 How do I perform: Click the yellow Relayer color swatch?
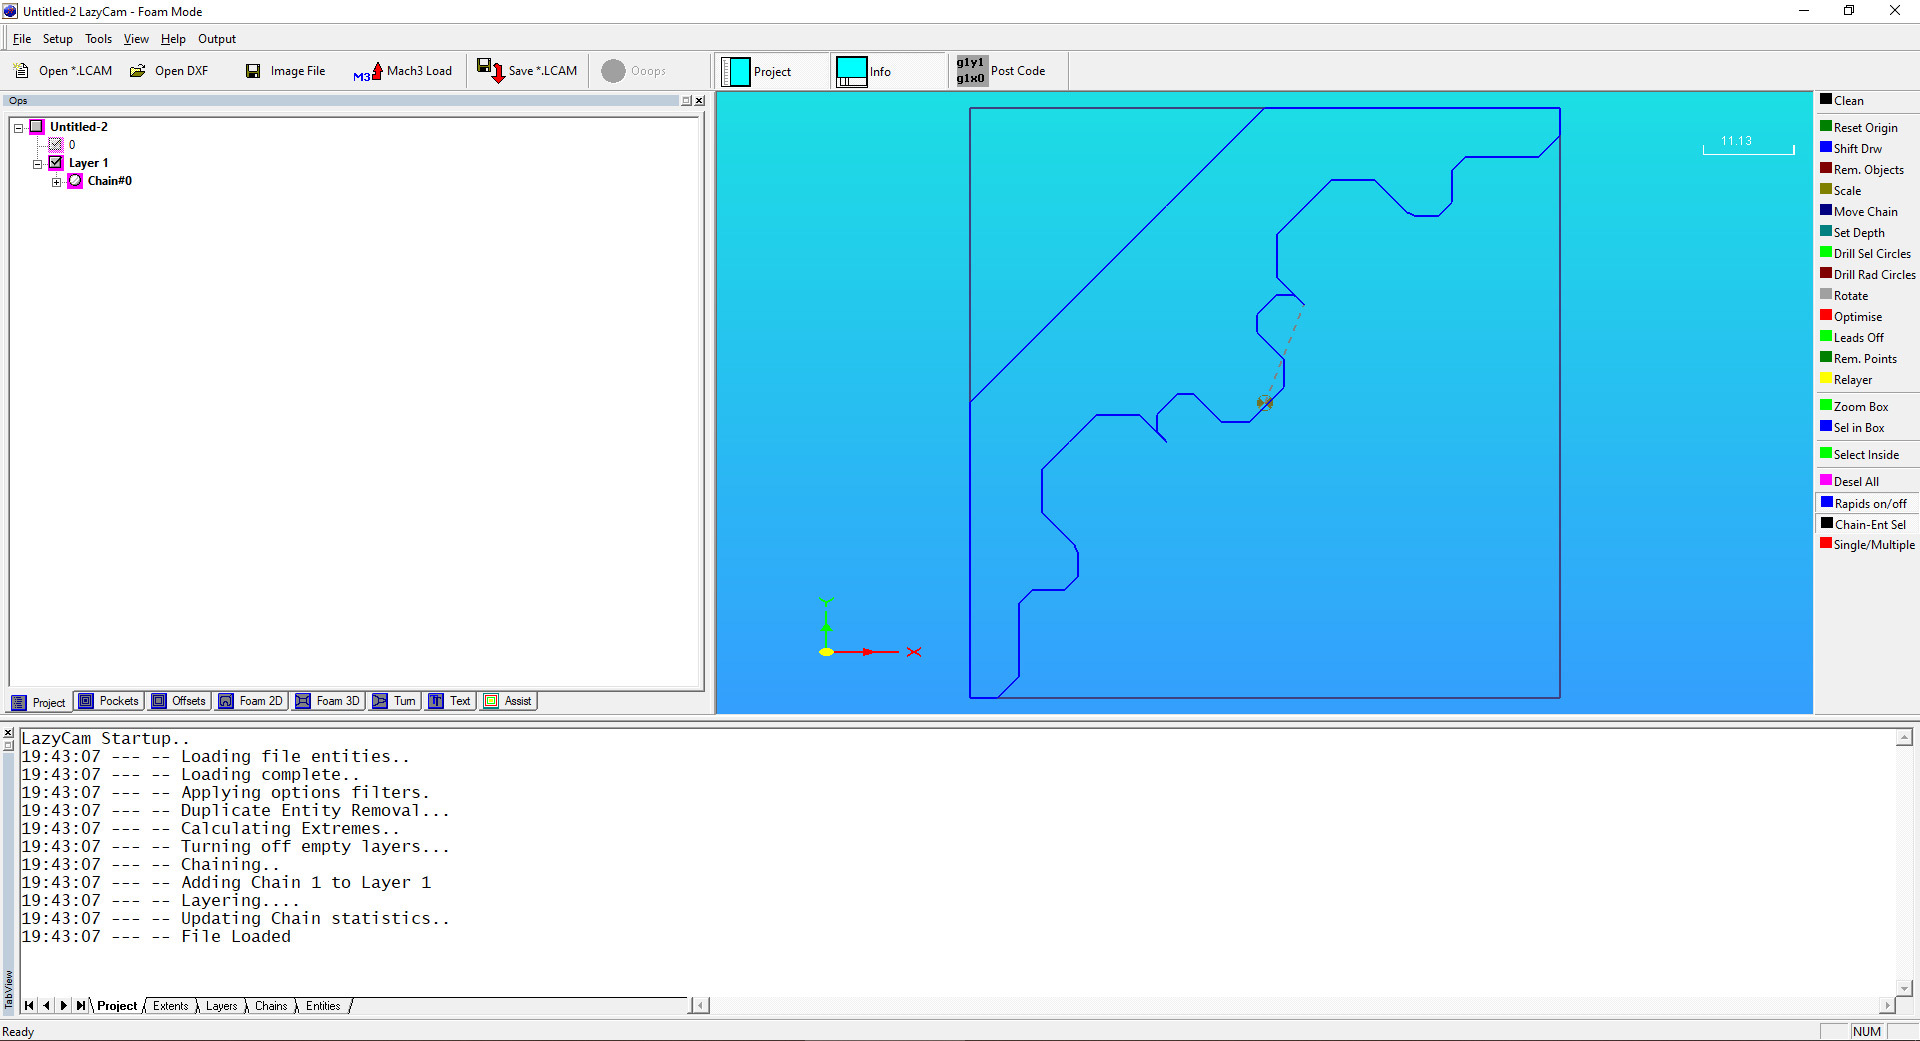click(1826, 379)
